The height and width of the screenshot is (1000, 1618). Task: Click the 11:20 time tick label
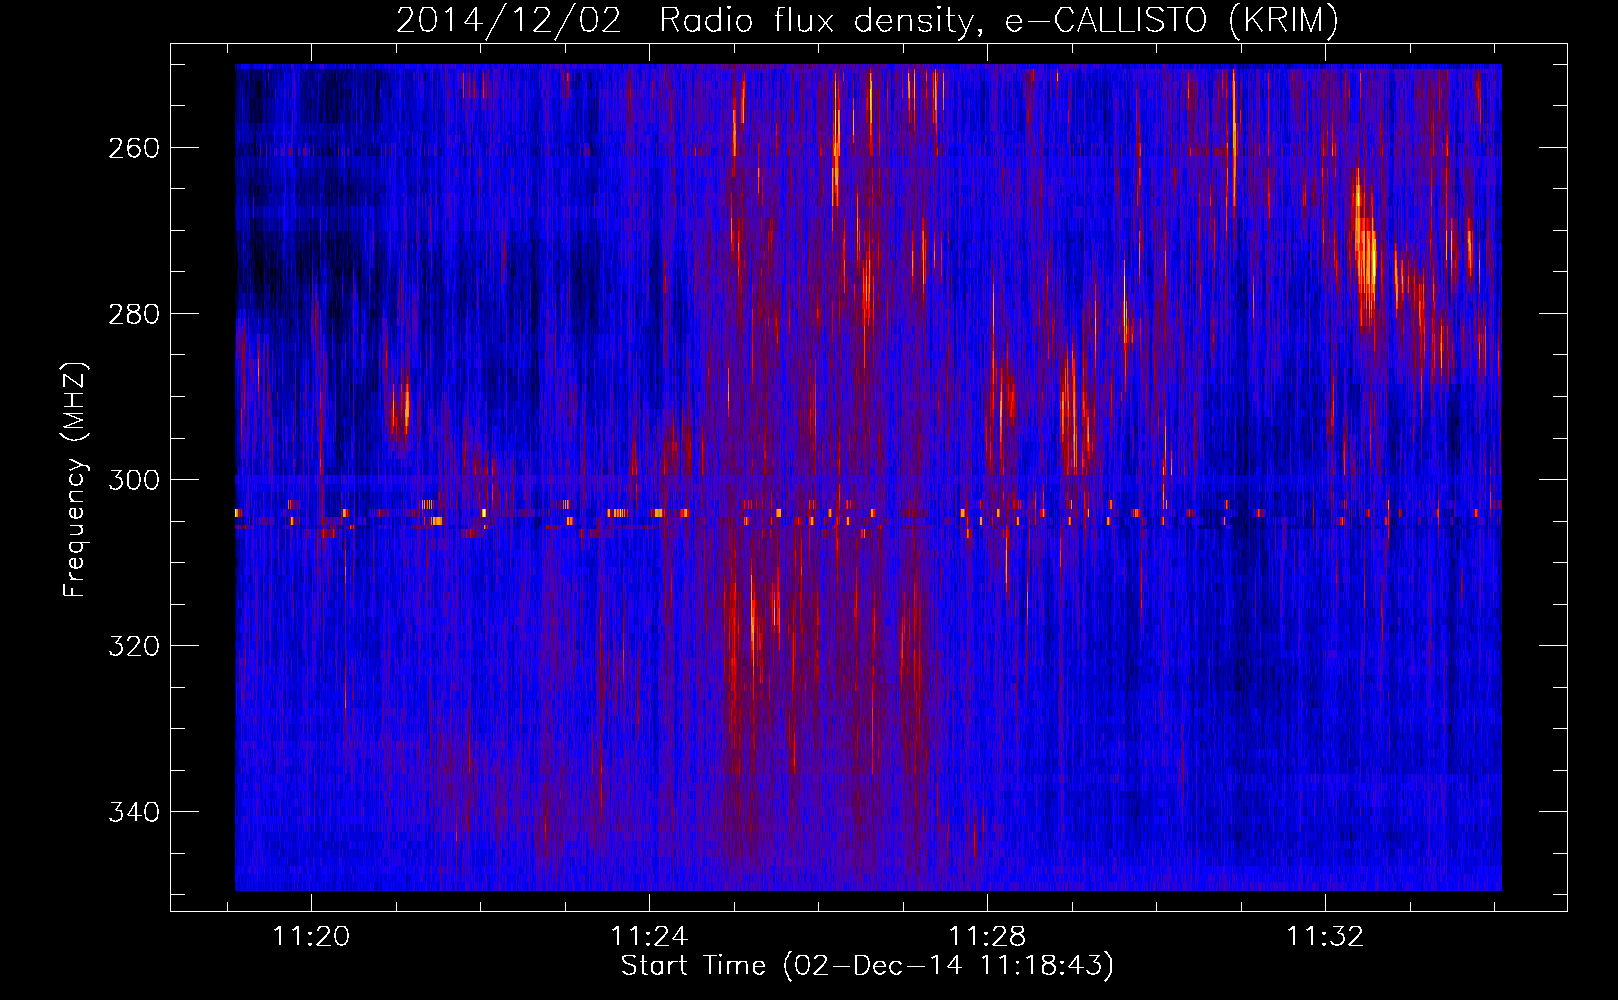coord(312,936)
